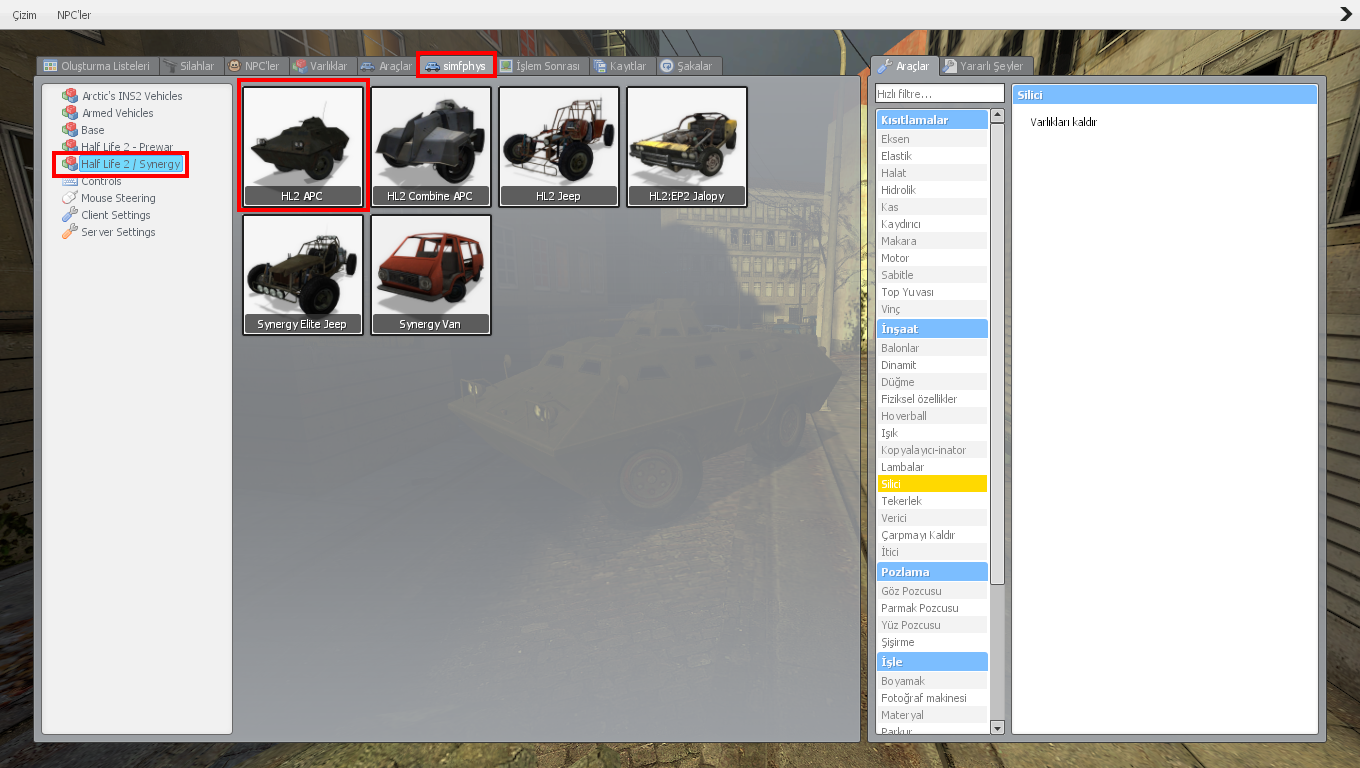The image size is (1360, 768).
Task: Select the Hidrolik tool
Action: tap(932, 190)
